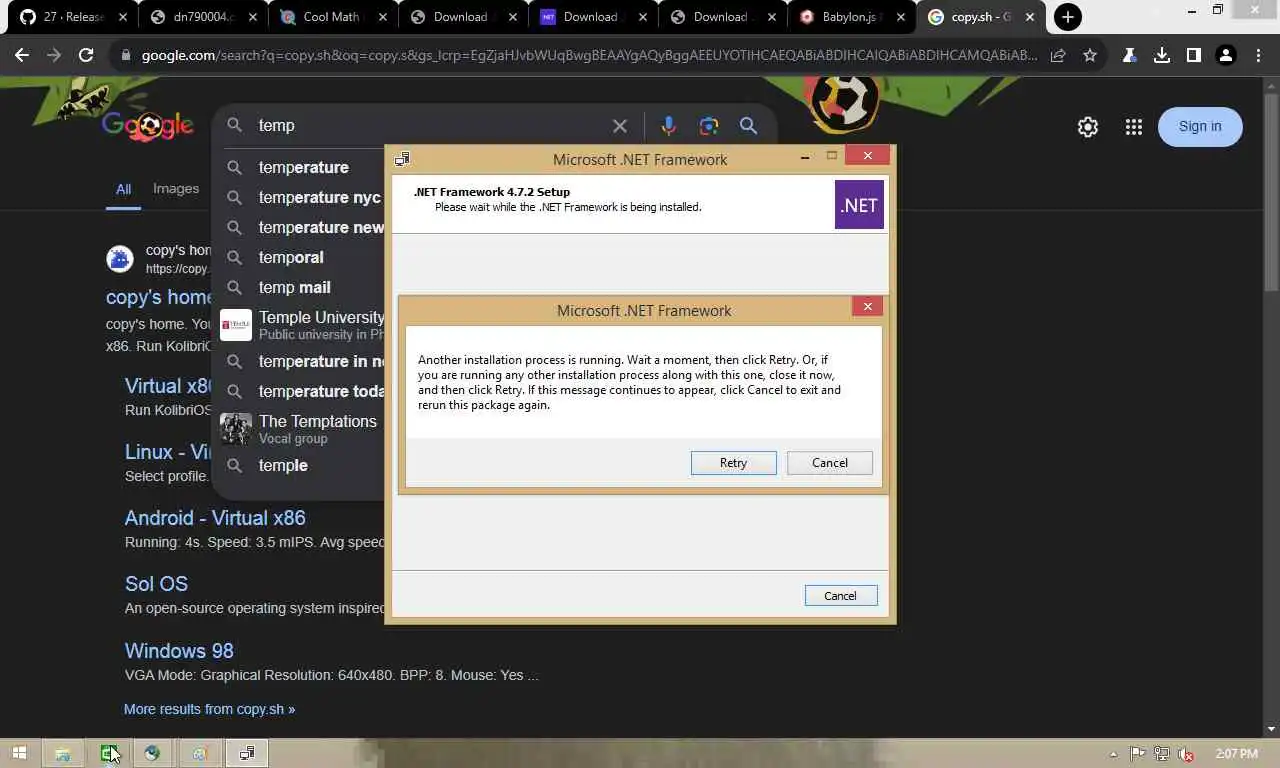Click The Temptations photo thumbnail
Screen dimensions: 1280x768
(236, 429)
